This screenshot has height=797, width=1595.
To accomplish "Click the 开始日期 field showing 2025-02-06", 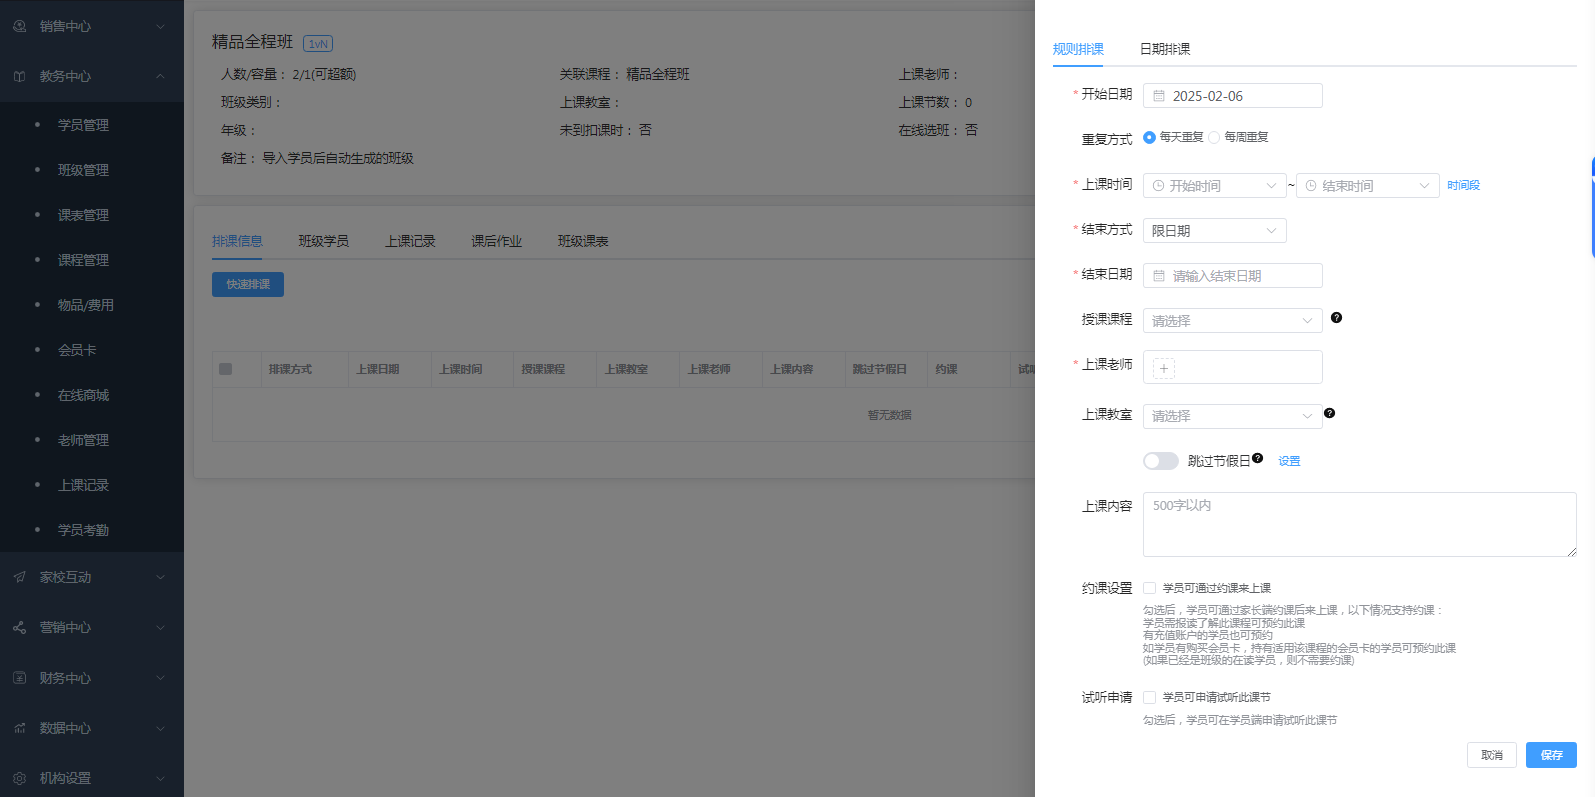I will [1233, 95].
